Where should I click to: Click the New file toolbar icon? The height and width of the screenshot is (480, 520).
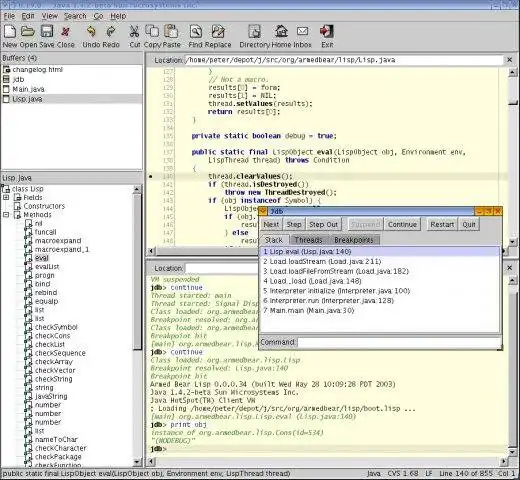pyautogui.click(x=10, y=31)
